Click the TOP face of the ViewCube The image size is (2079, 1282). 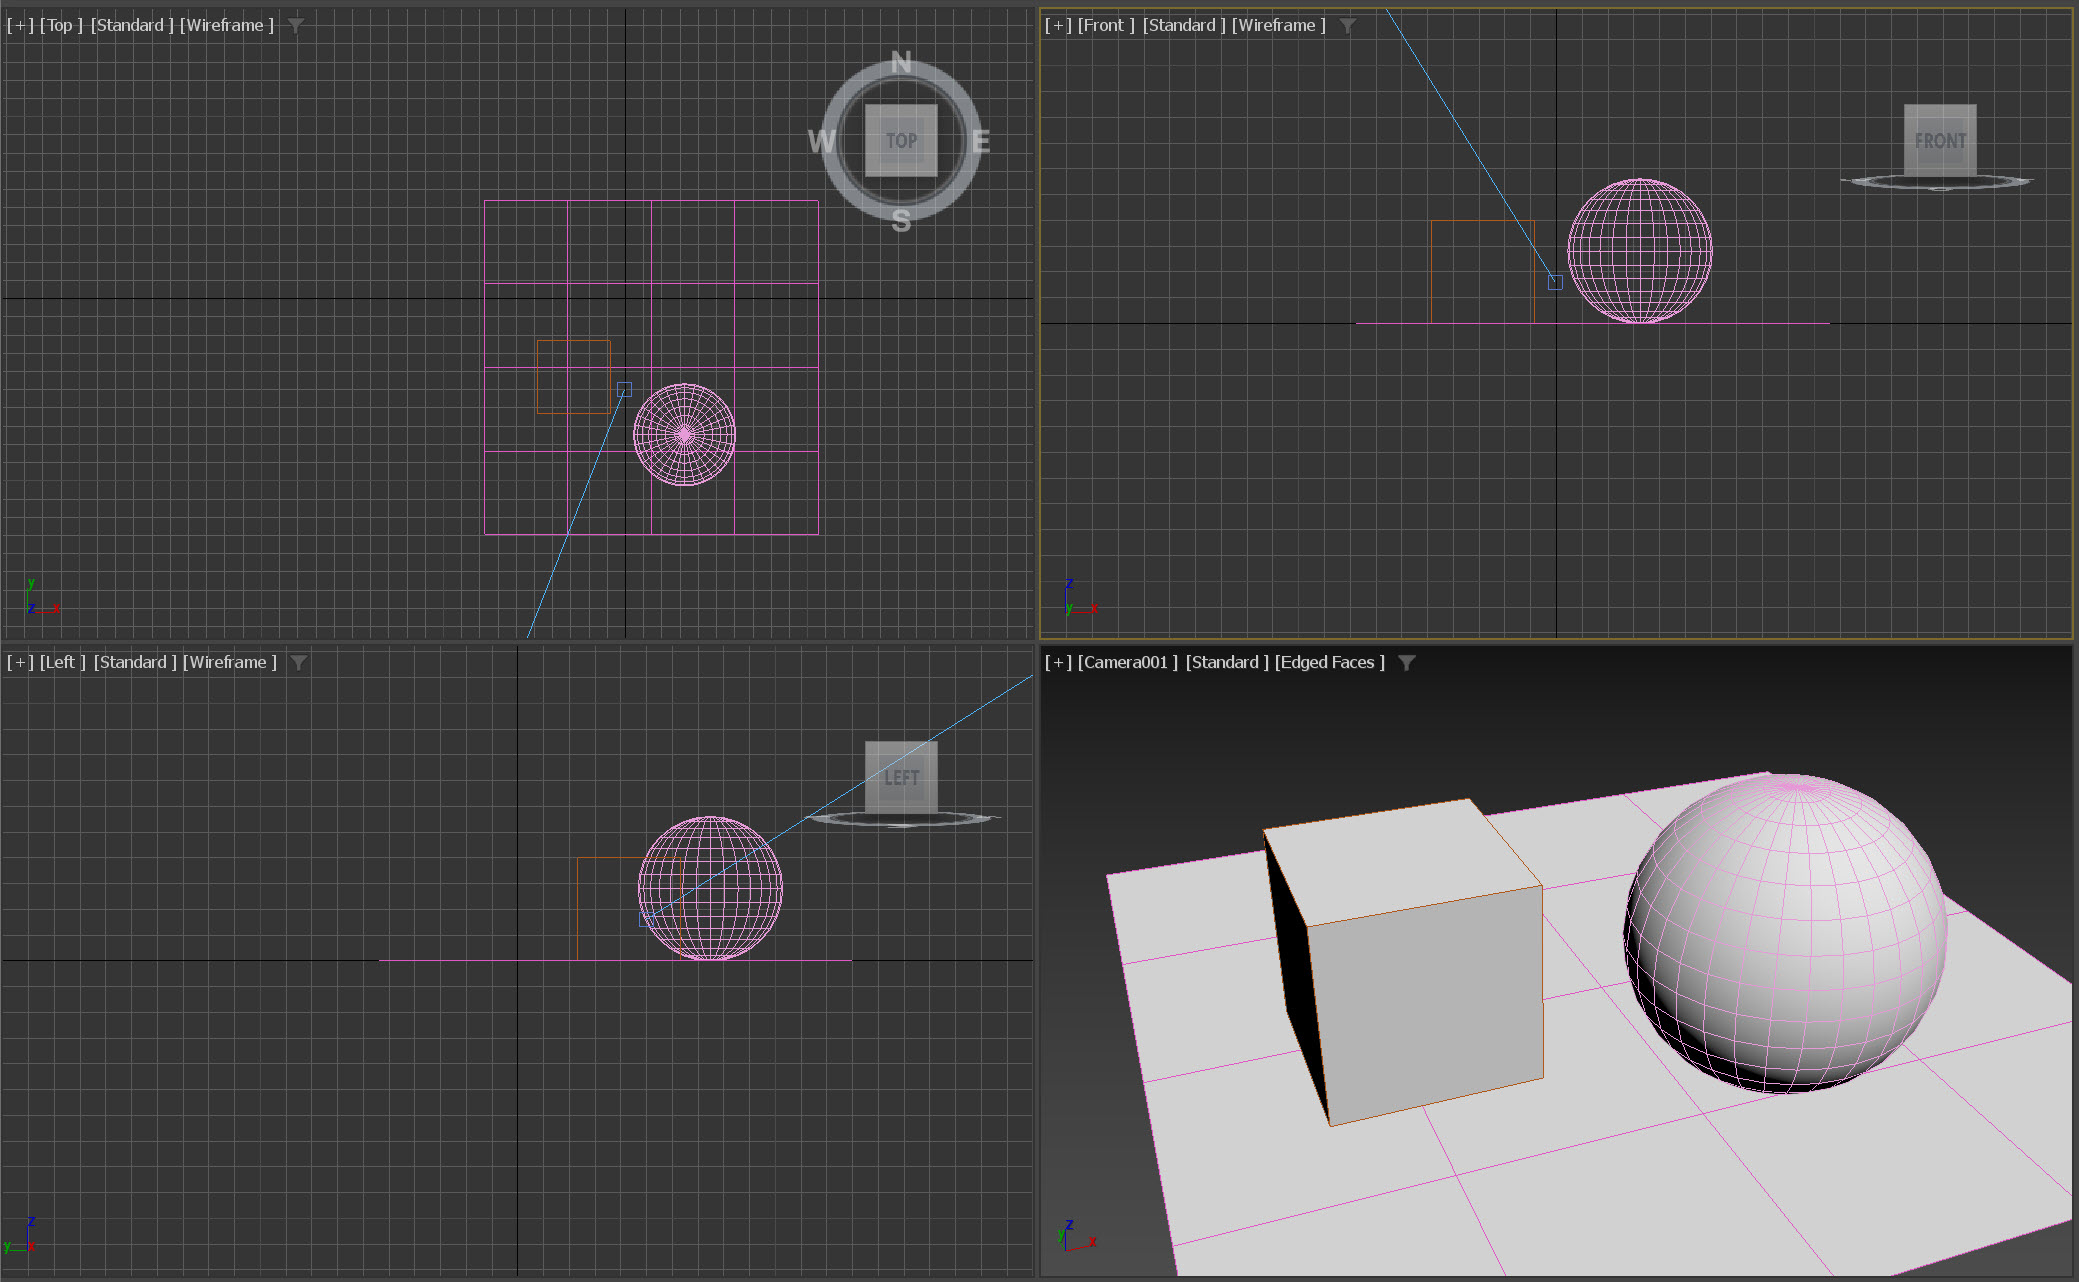coord(901,141)
